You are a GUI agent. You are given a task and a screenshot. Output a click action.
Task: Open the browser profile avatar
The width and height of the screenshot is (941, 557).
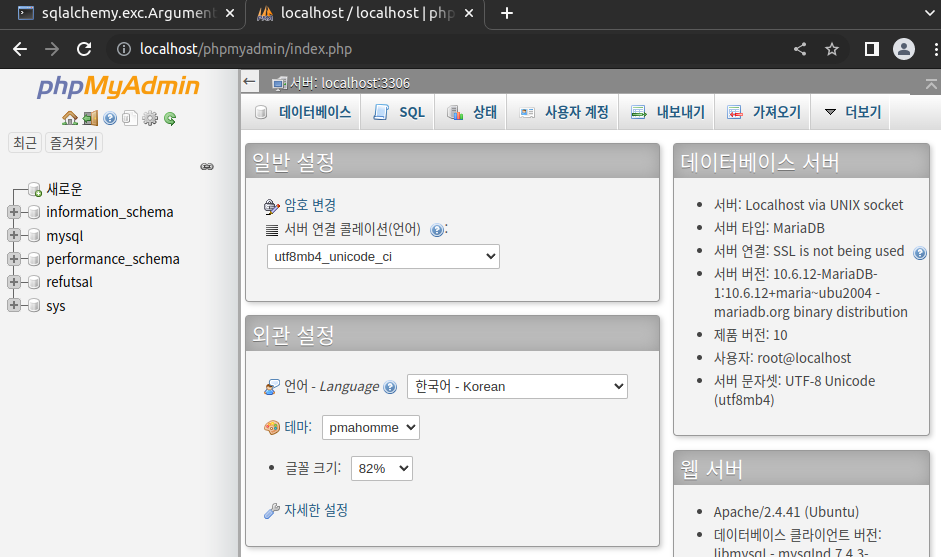coord(903,49)
